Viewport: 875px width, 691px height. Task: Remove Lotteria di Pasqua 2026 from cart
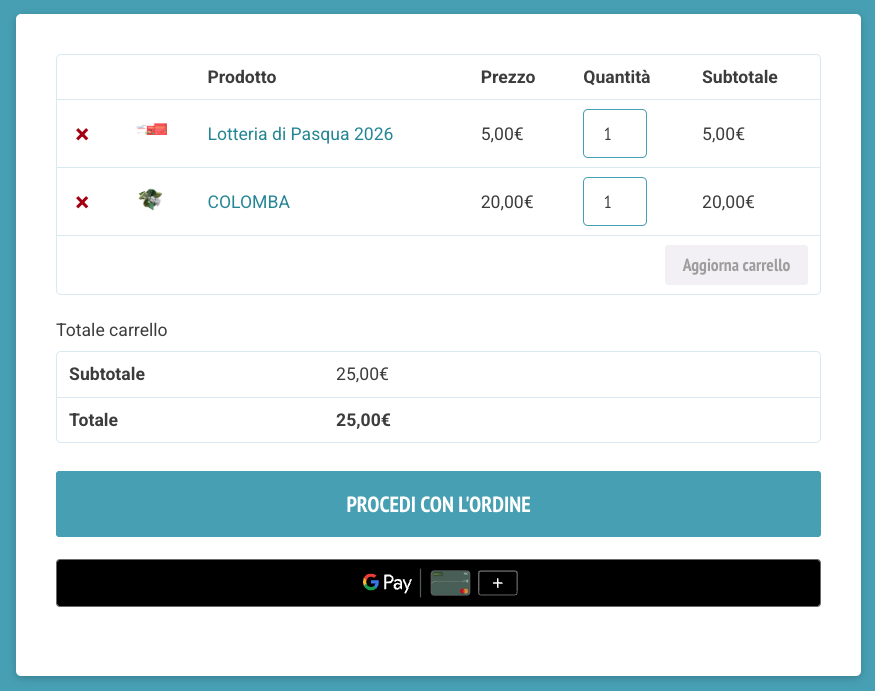(82, 134)
